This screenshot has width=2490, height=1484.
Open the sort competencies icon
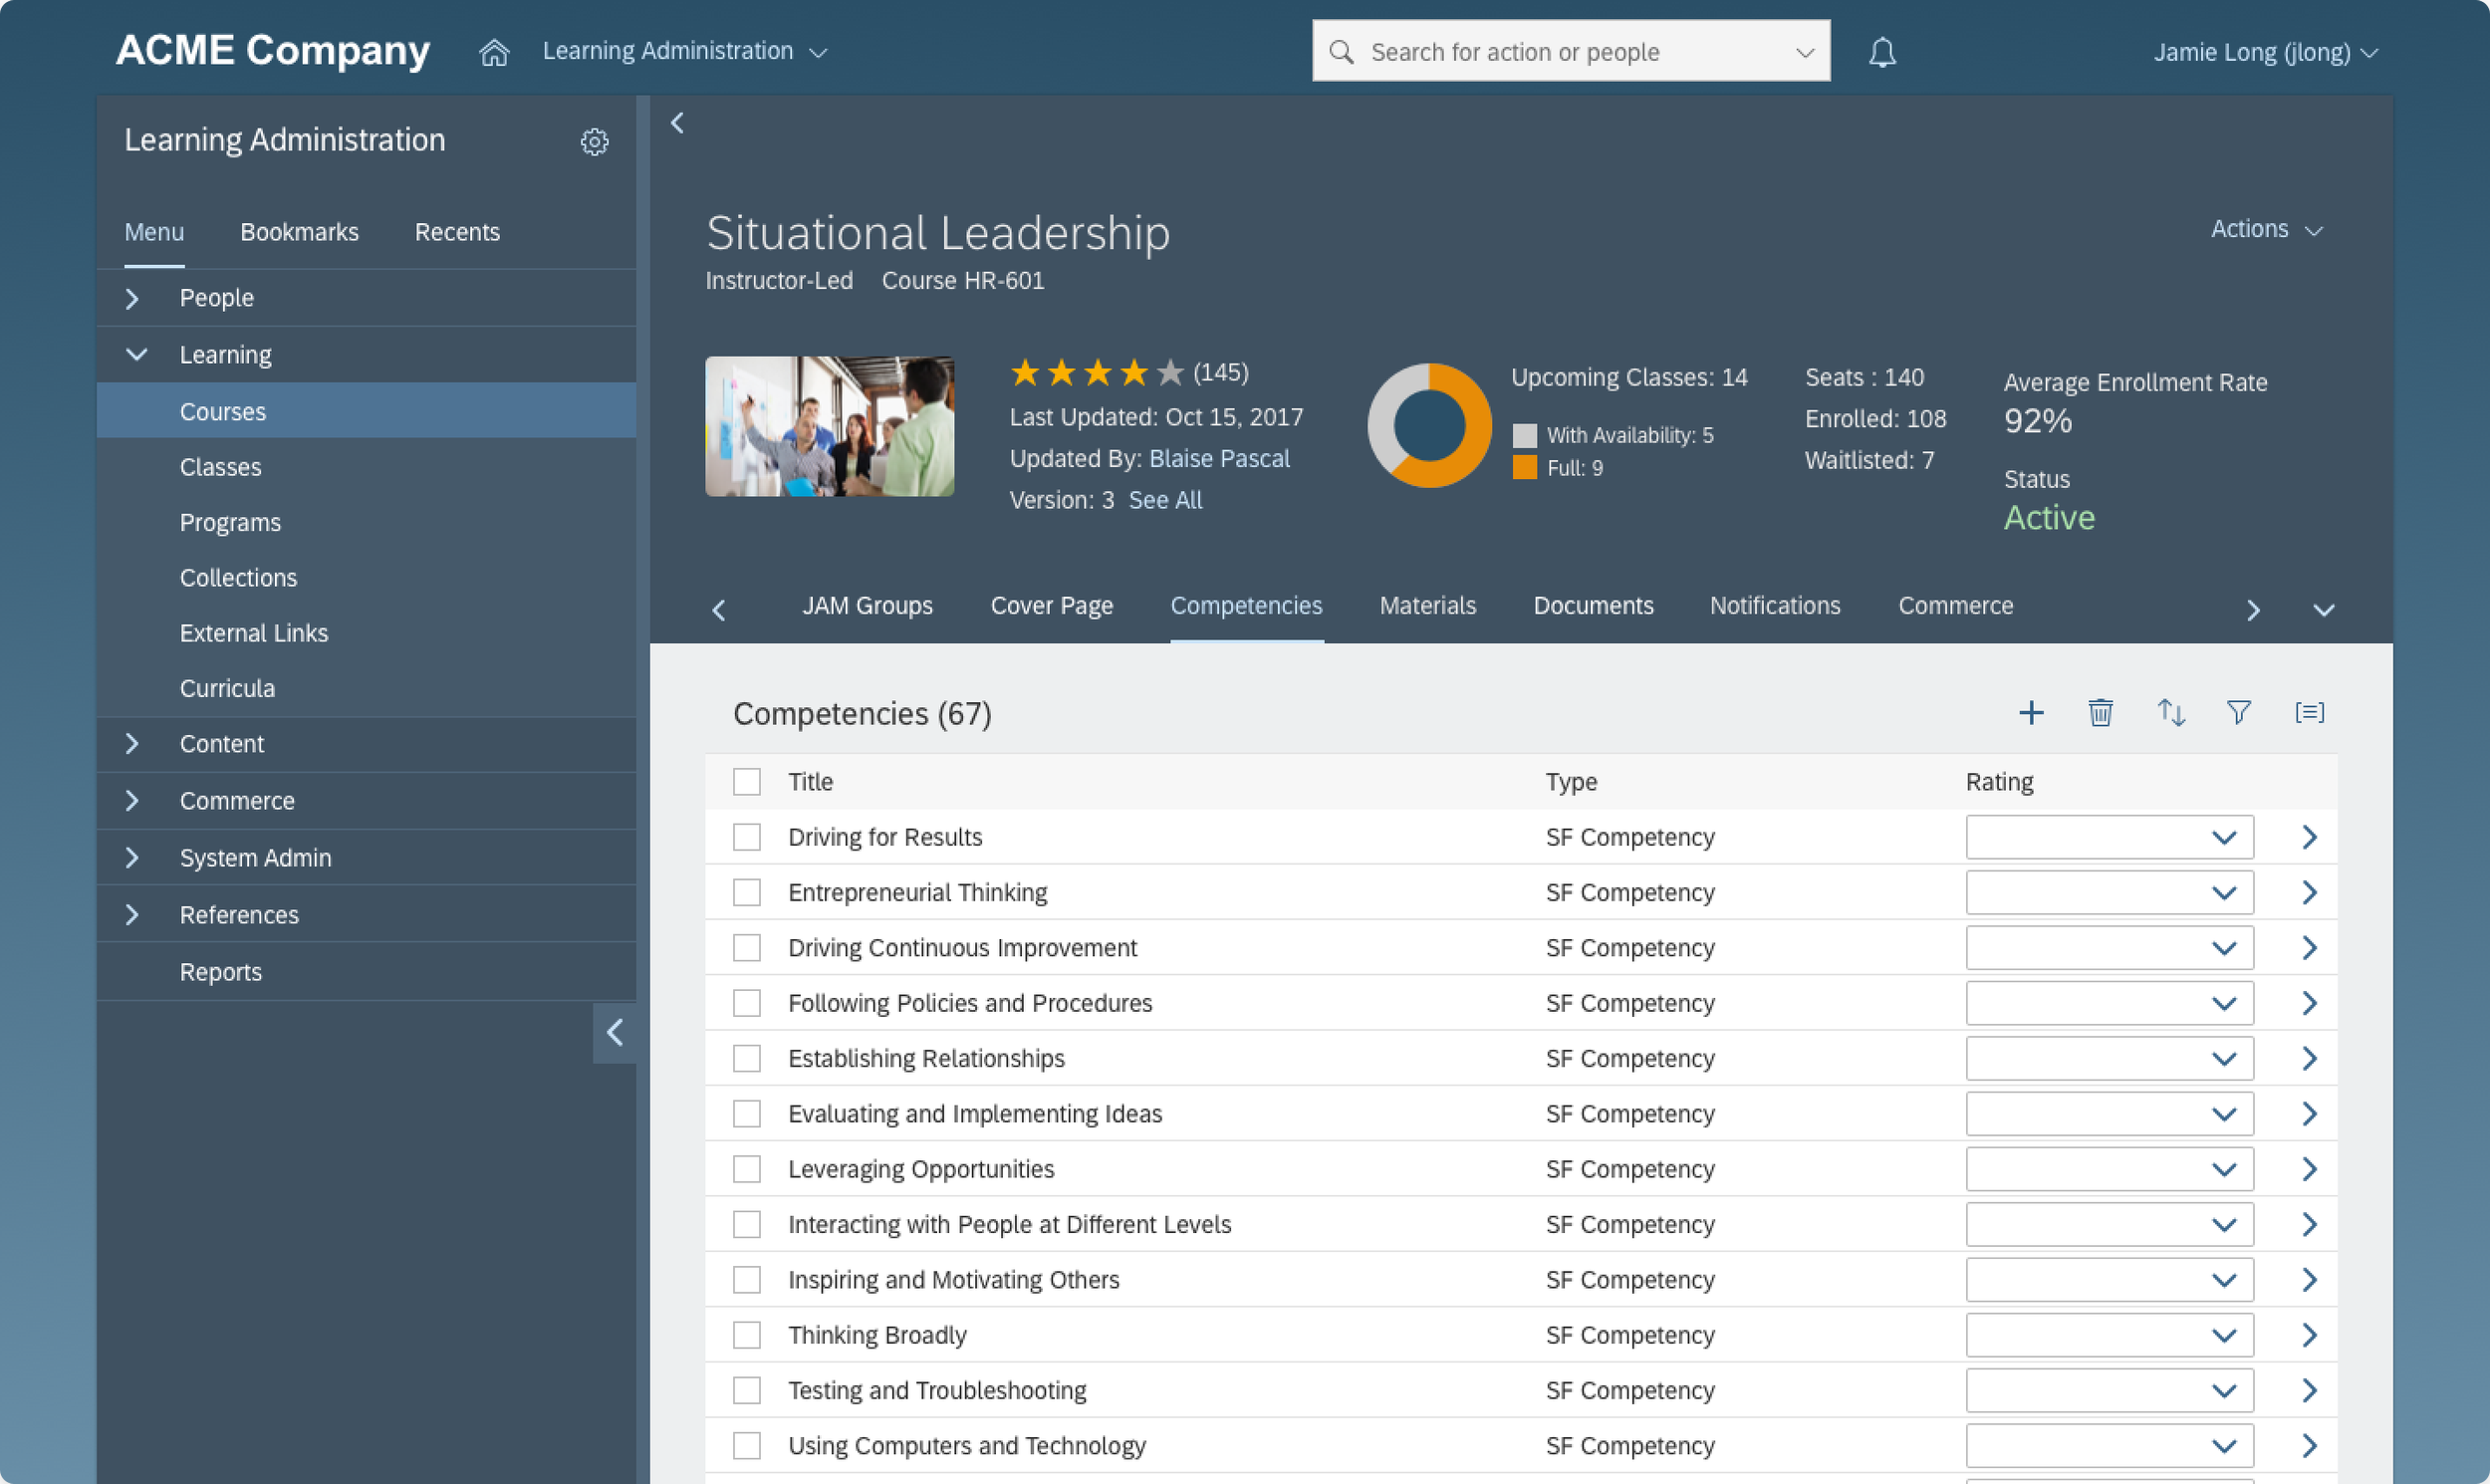point(2170,713)
